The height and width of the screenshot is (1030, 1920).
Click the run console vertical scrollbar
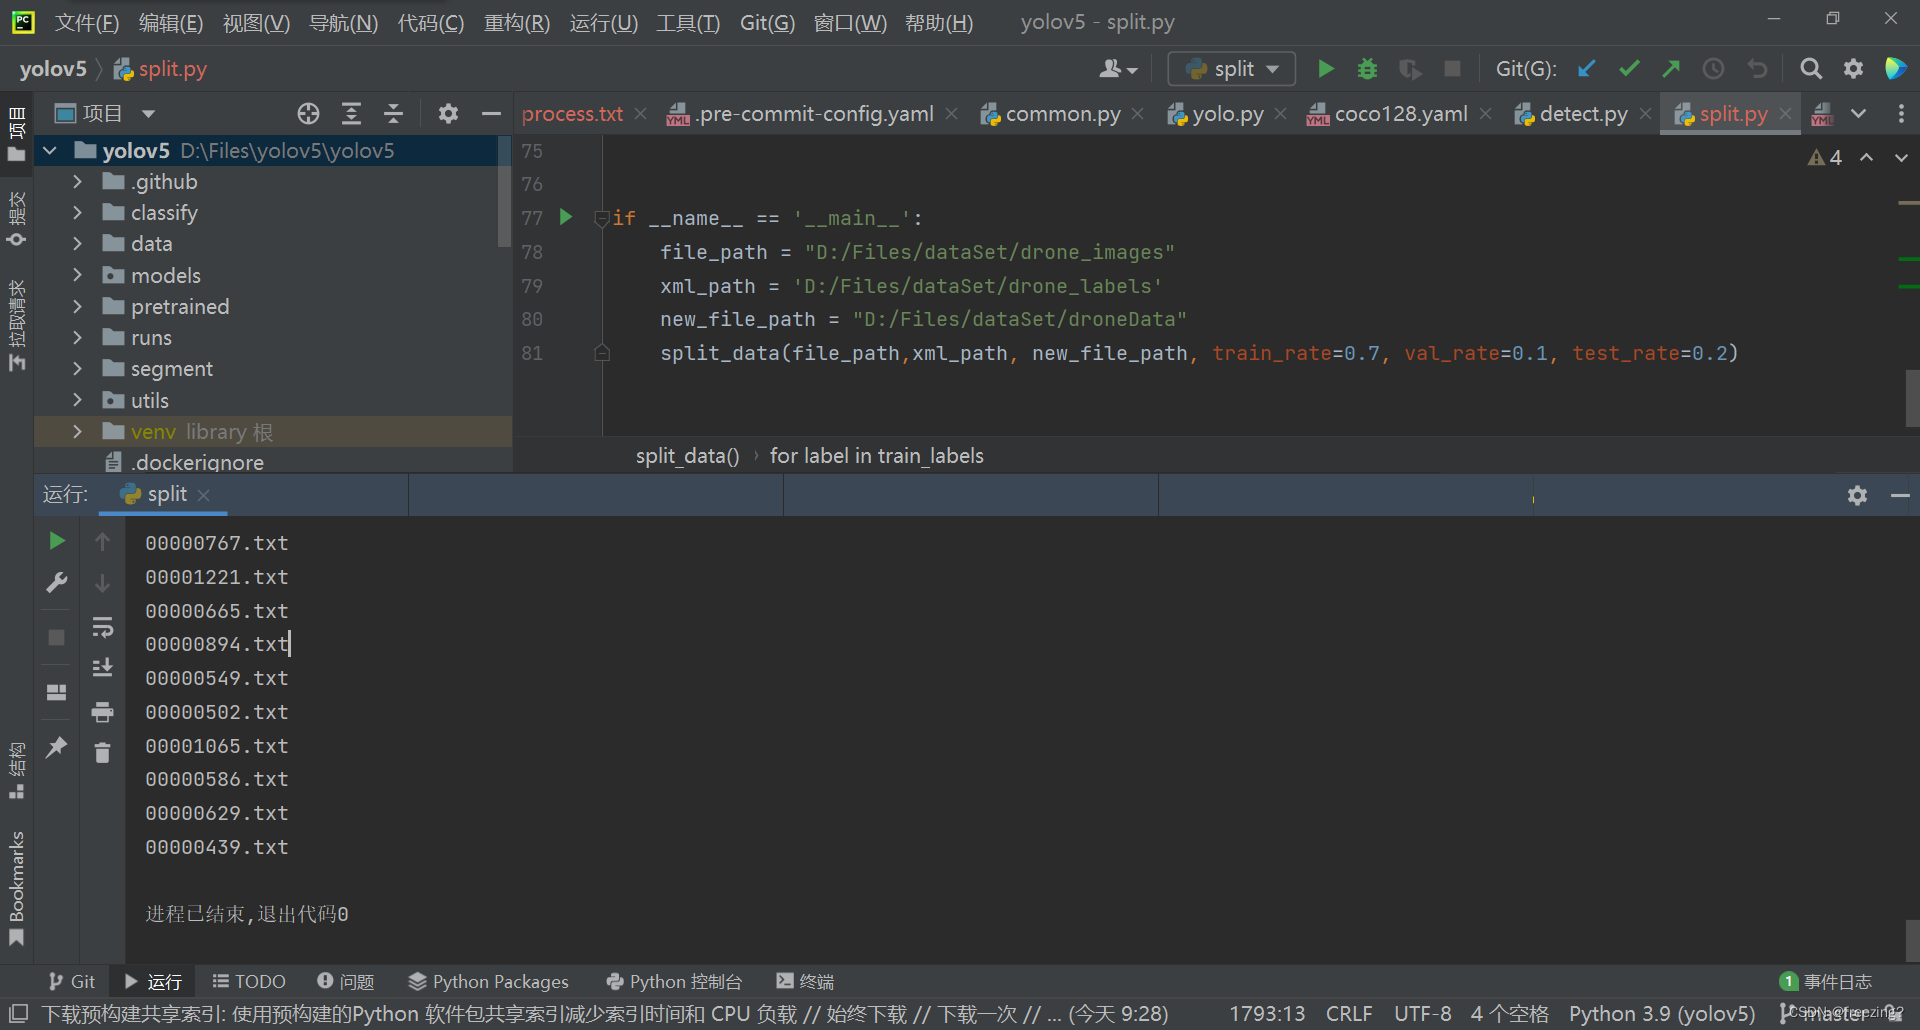click(x=1911, y=940)
